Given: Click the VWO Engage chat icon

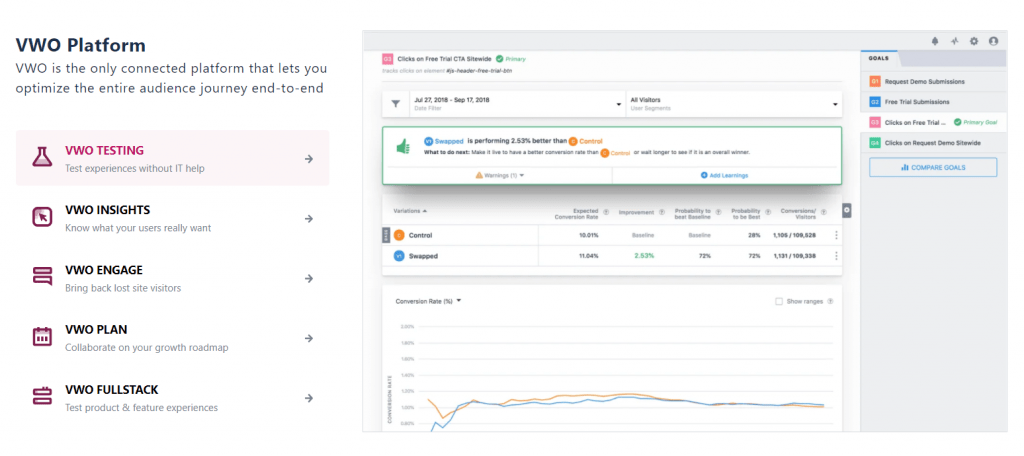Looking at the screenshot, I should point(42,277).
